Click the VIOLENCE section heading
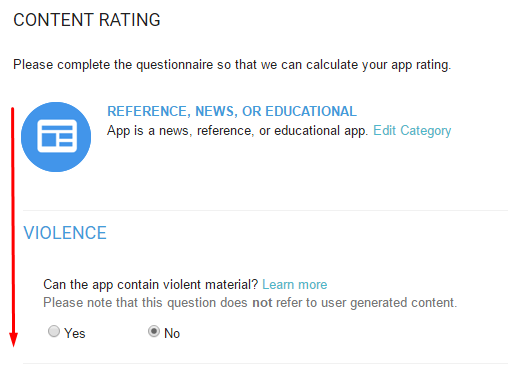The image size is (508, 373). pos(65,233)
